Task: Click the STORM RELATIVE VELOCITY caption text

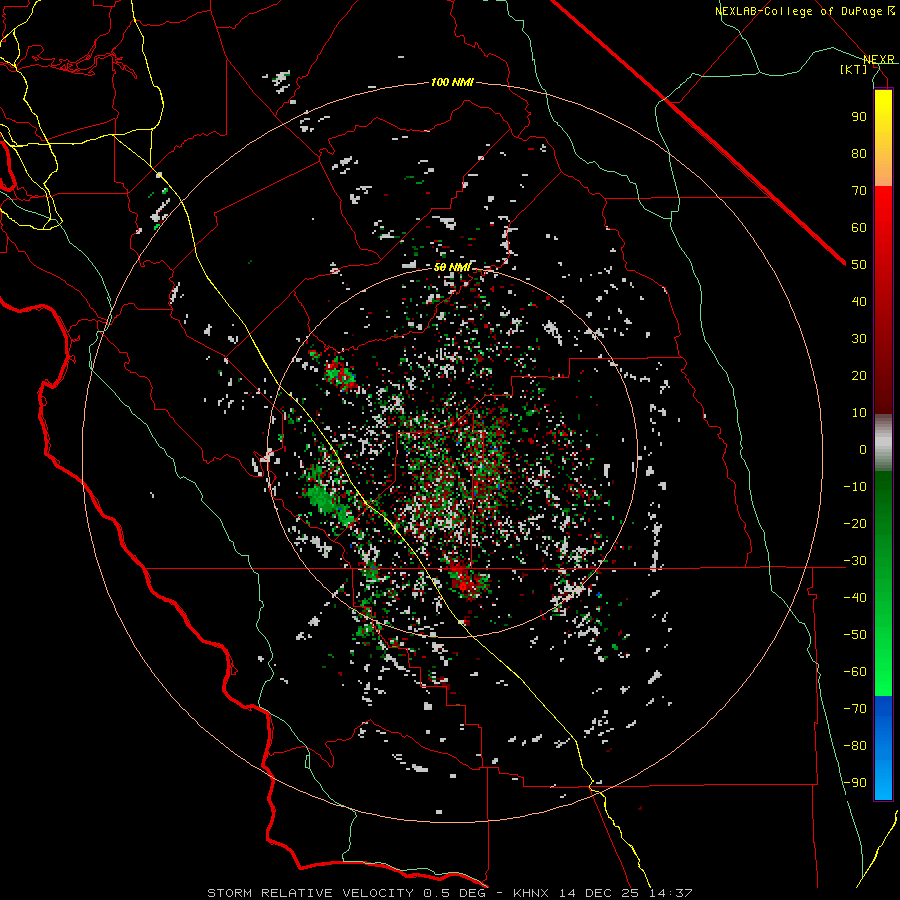Action: click(x=310, y=893)
